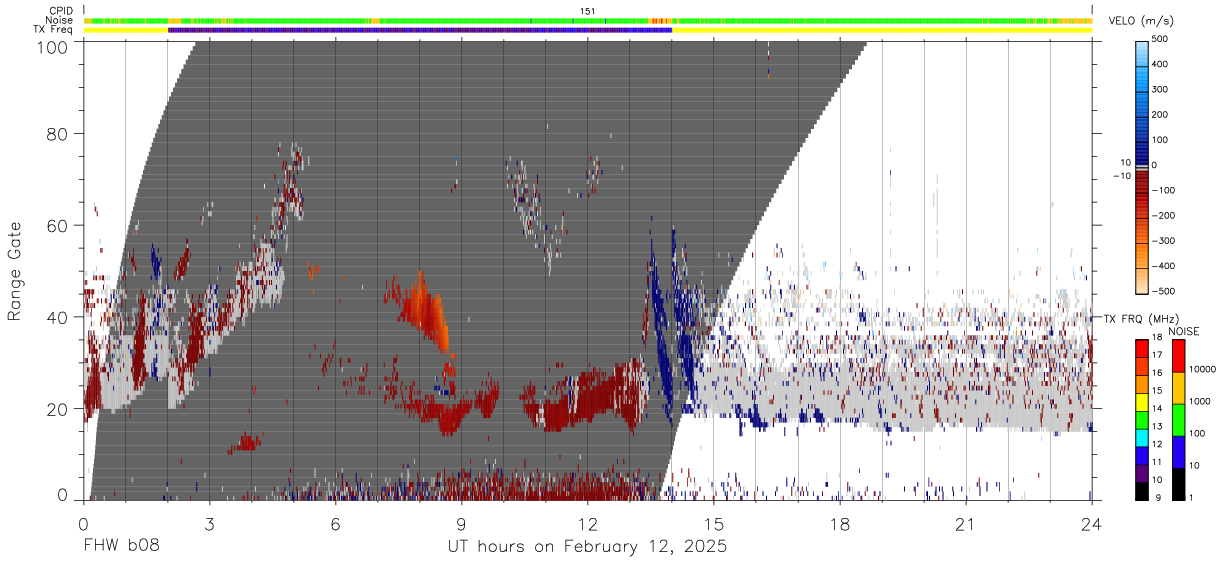Viewport: 1228px width, 567px height.
Task: Click x-axis tick label 9
Action: pyautogui.click(x=462, y=523)
